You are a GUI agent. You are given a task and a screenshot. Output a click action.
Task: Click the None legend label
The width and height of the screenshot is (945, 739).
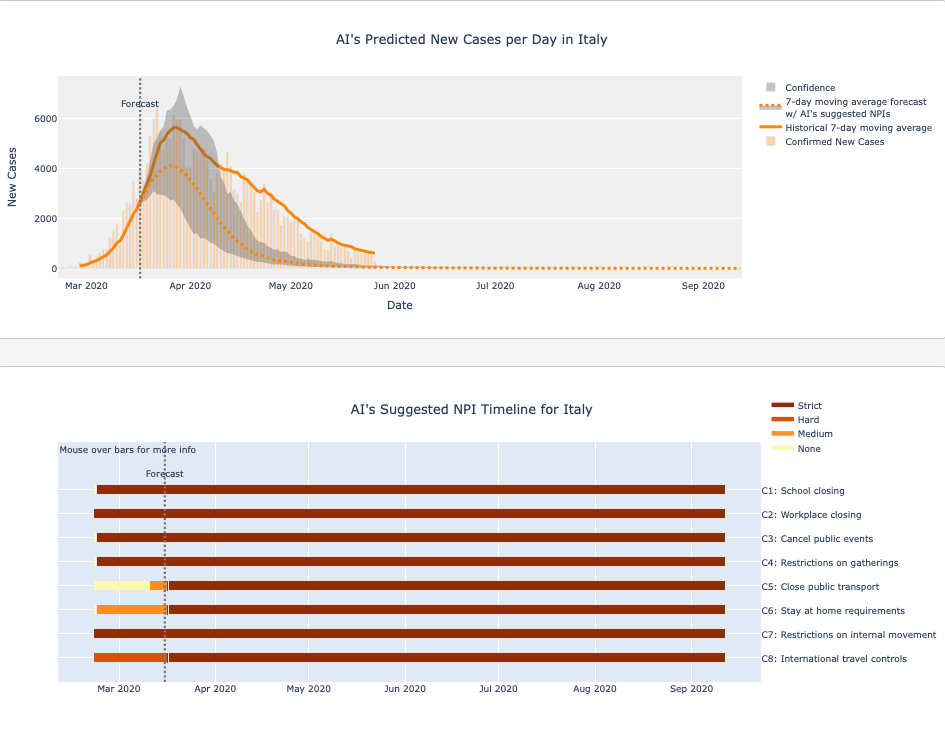(x=808, y=449)
